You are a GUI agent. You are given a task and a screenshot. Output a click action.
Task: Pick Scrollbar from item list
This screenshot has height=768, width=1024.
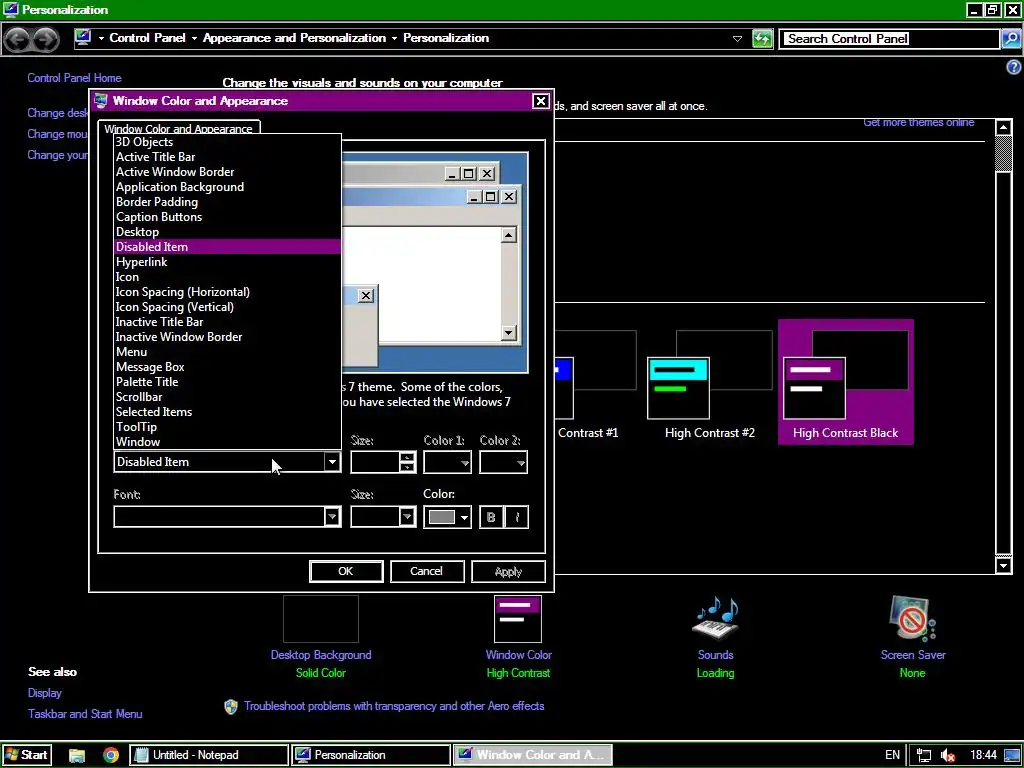(227, 397)
